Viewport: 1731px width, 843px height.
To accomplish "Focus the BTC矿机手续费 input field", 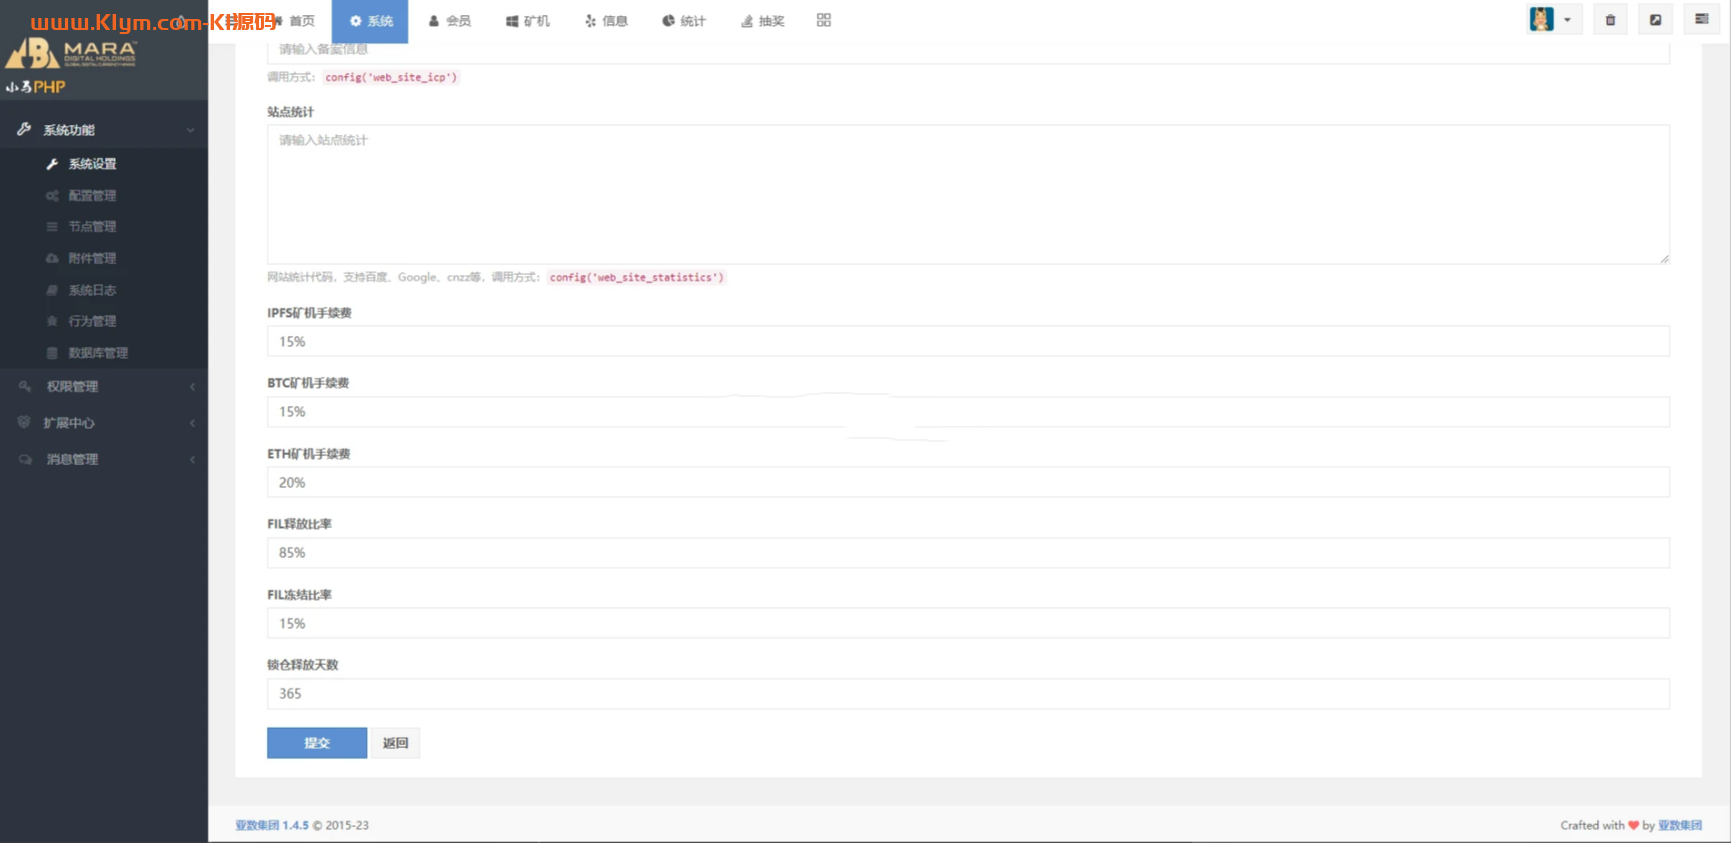I will pos(968,412).
